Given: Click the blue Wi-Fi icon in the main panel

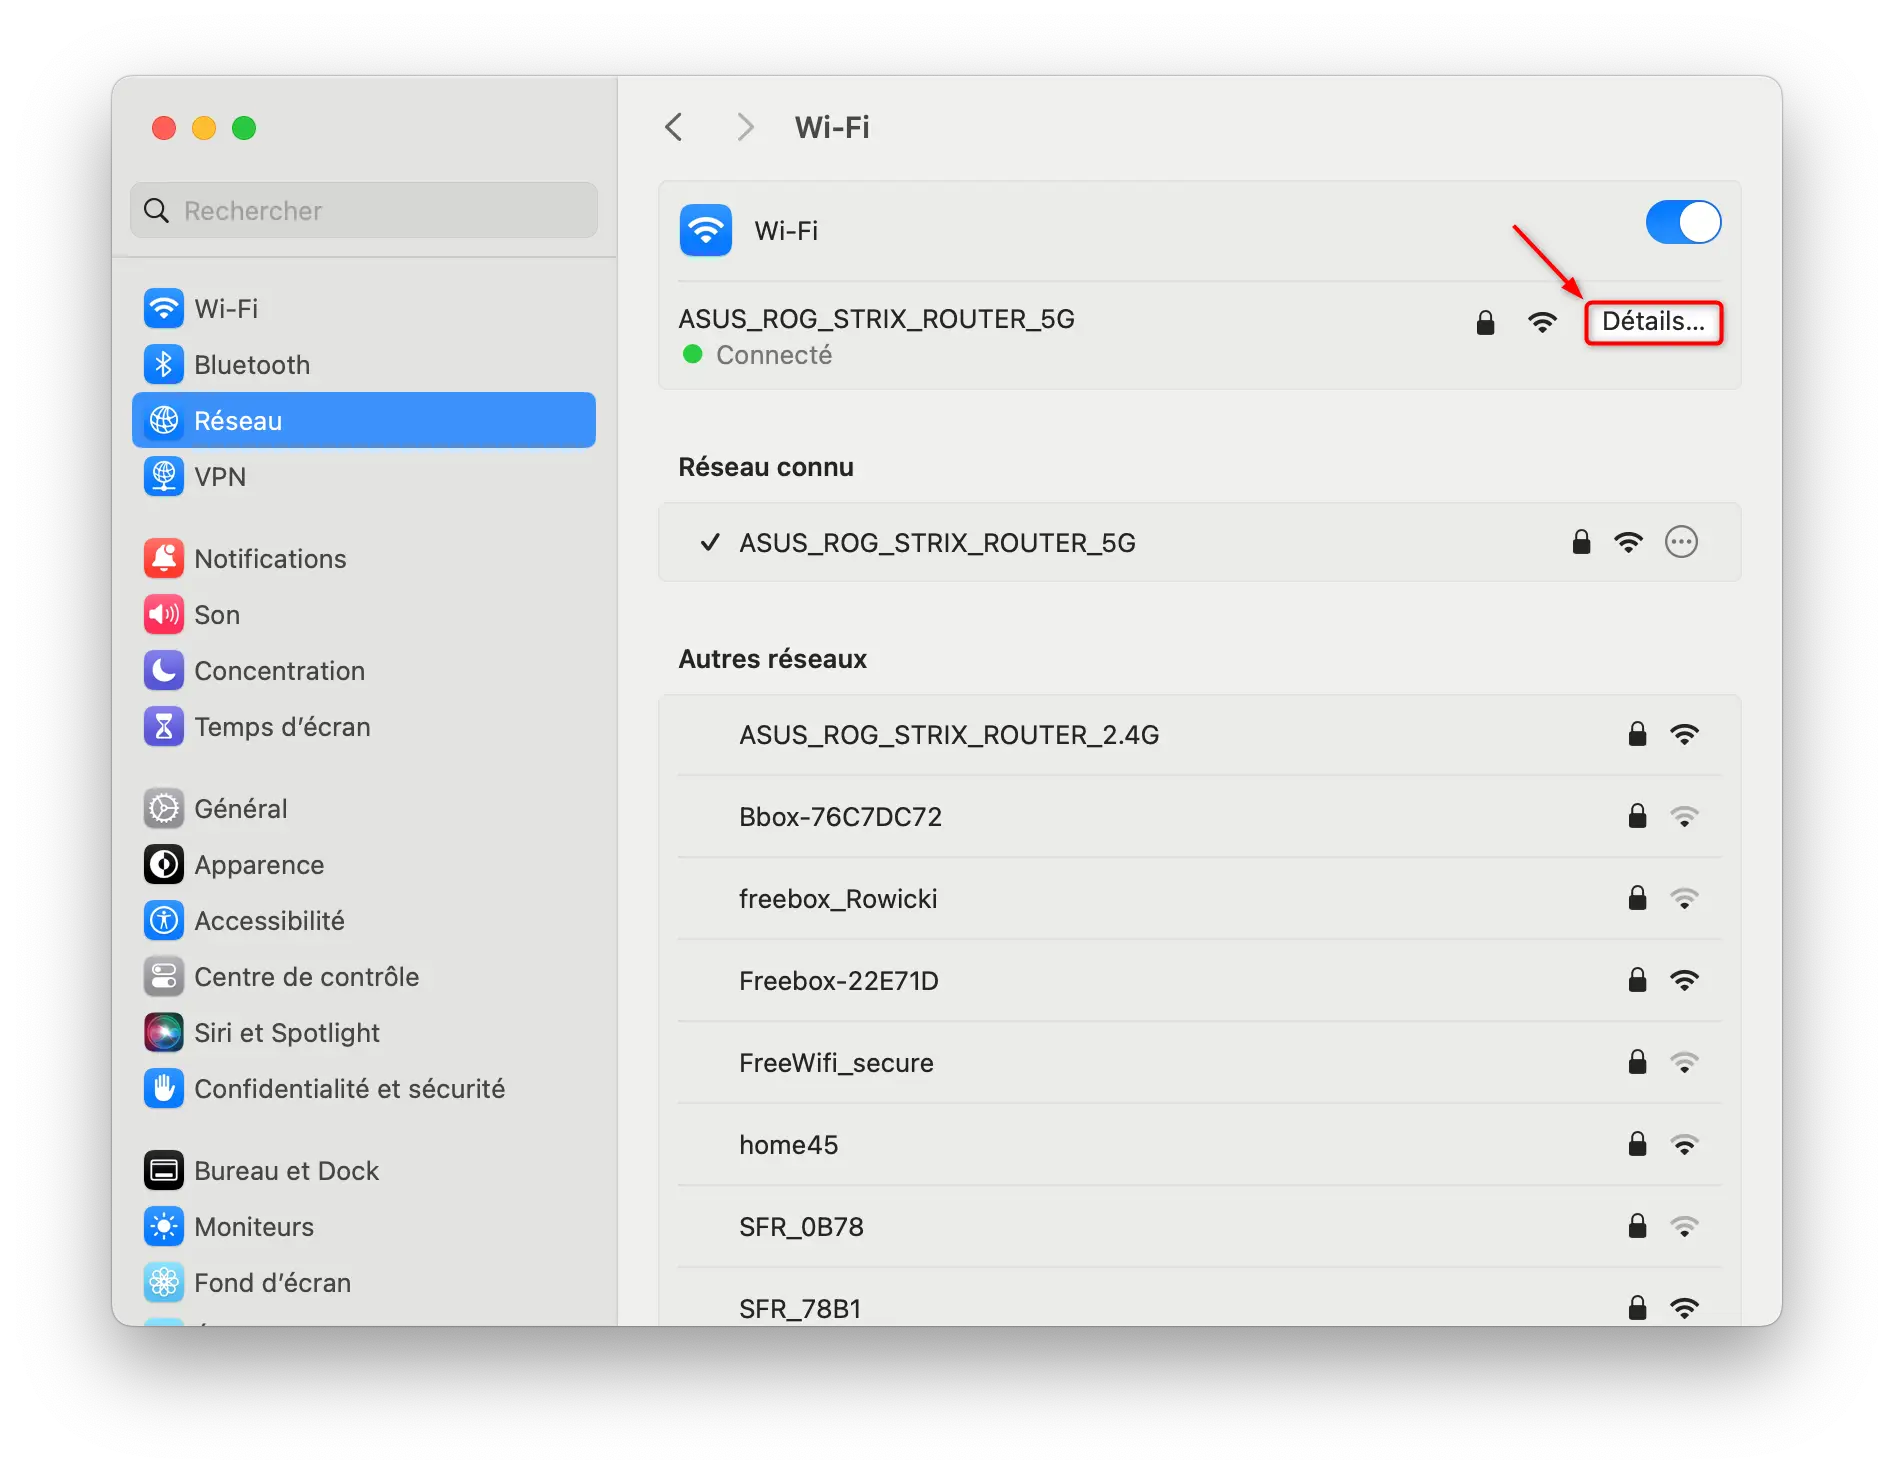Looking at the screenshot, I should pyautogui.click(x=706, y=231).
